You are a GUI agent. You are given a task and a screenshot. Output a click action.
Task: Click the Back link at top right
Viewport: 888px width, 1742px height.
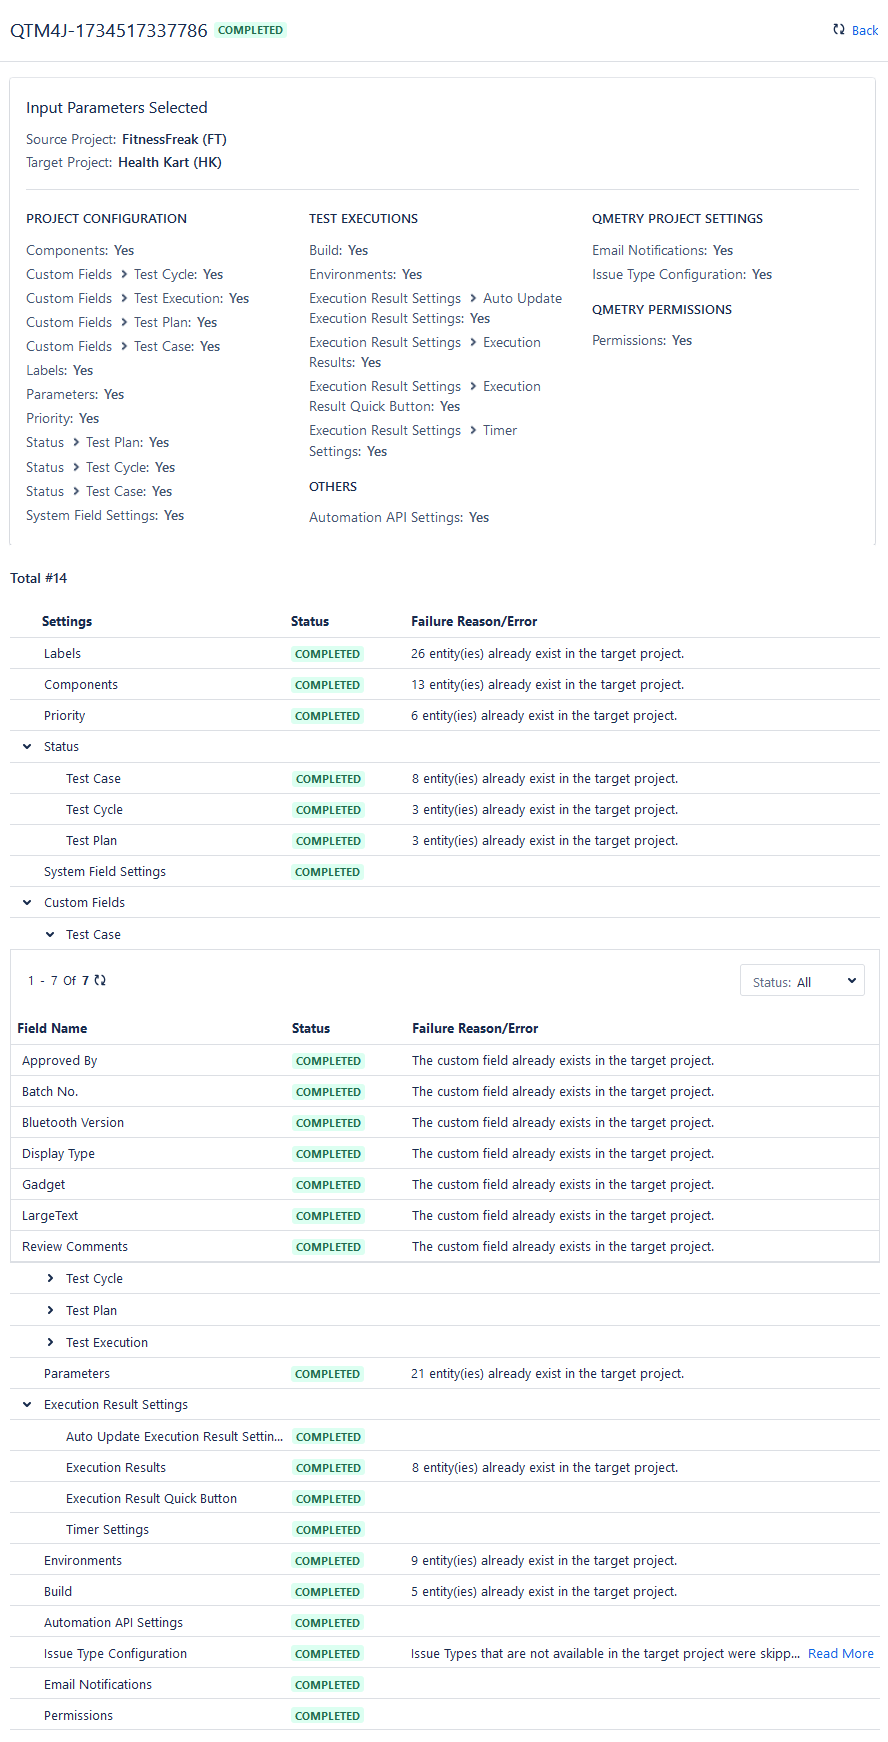864,30
